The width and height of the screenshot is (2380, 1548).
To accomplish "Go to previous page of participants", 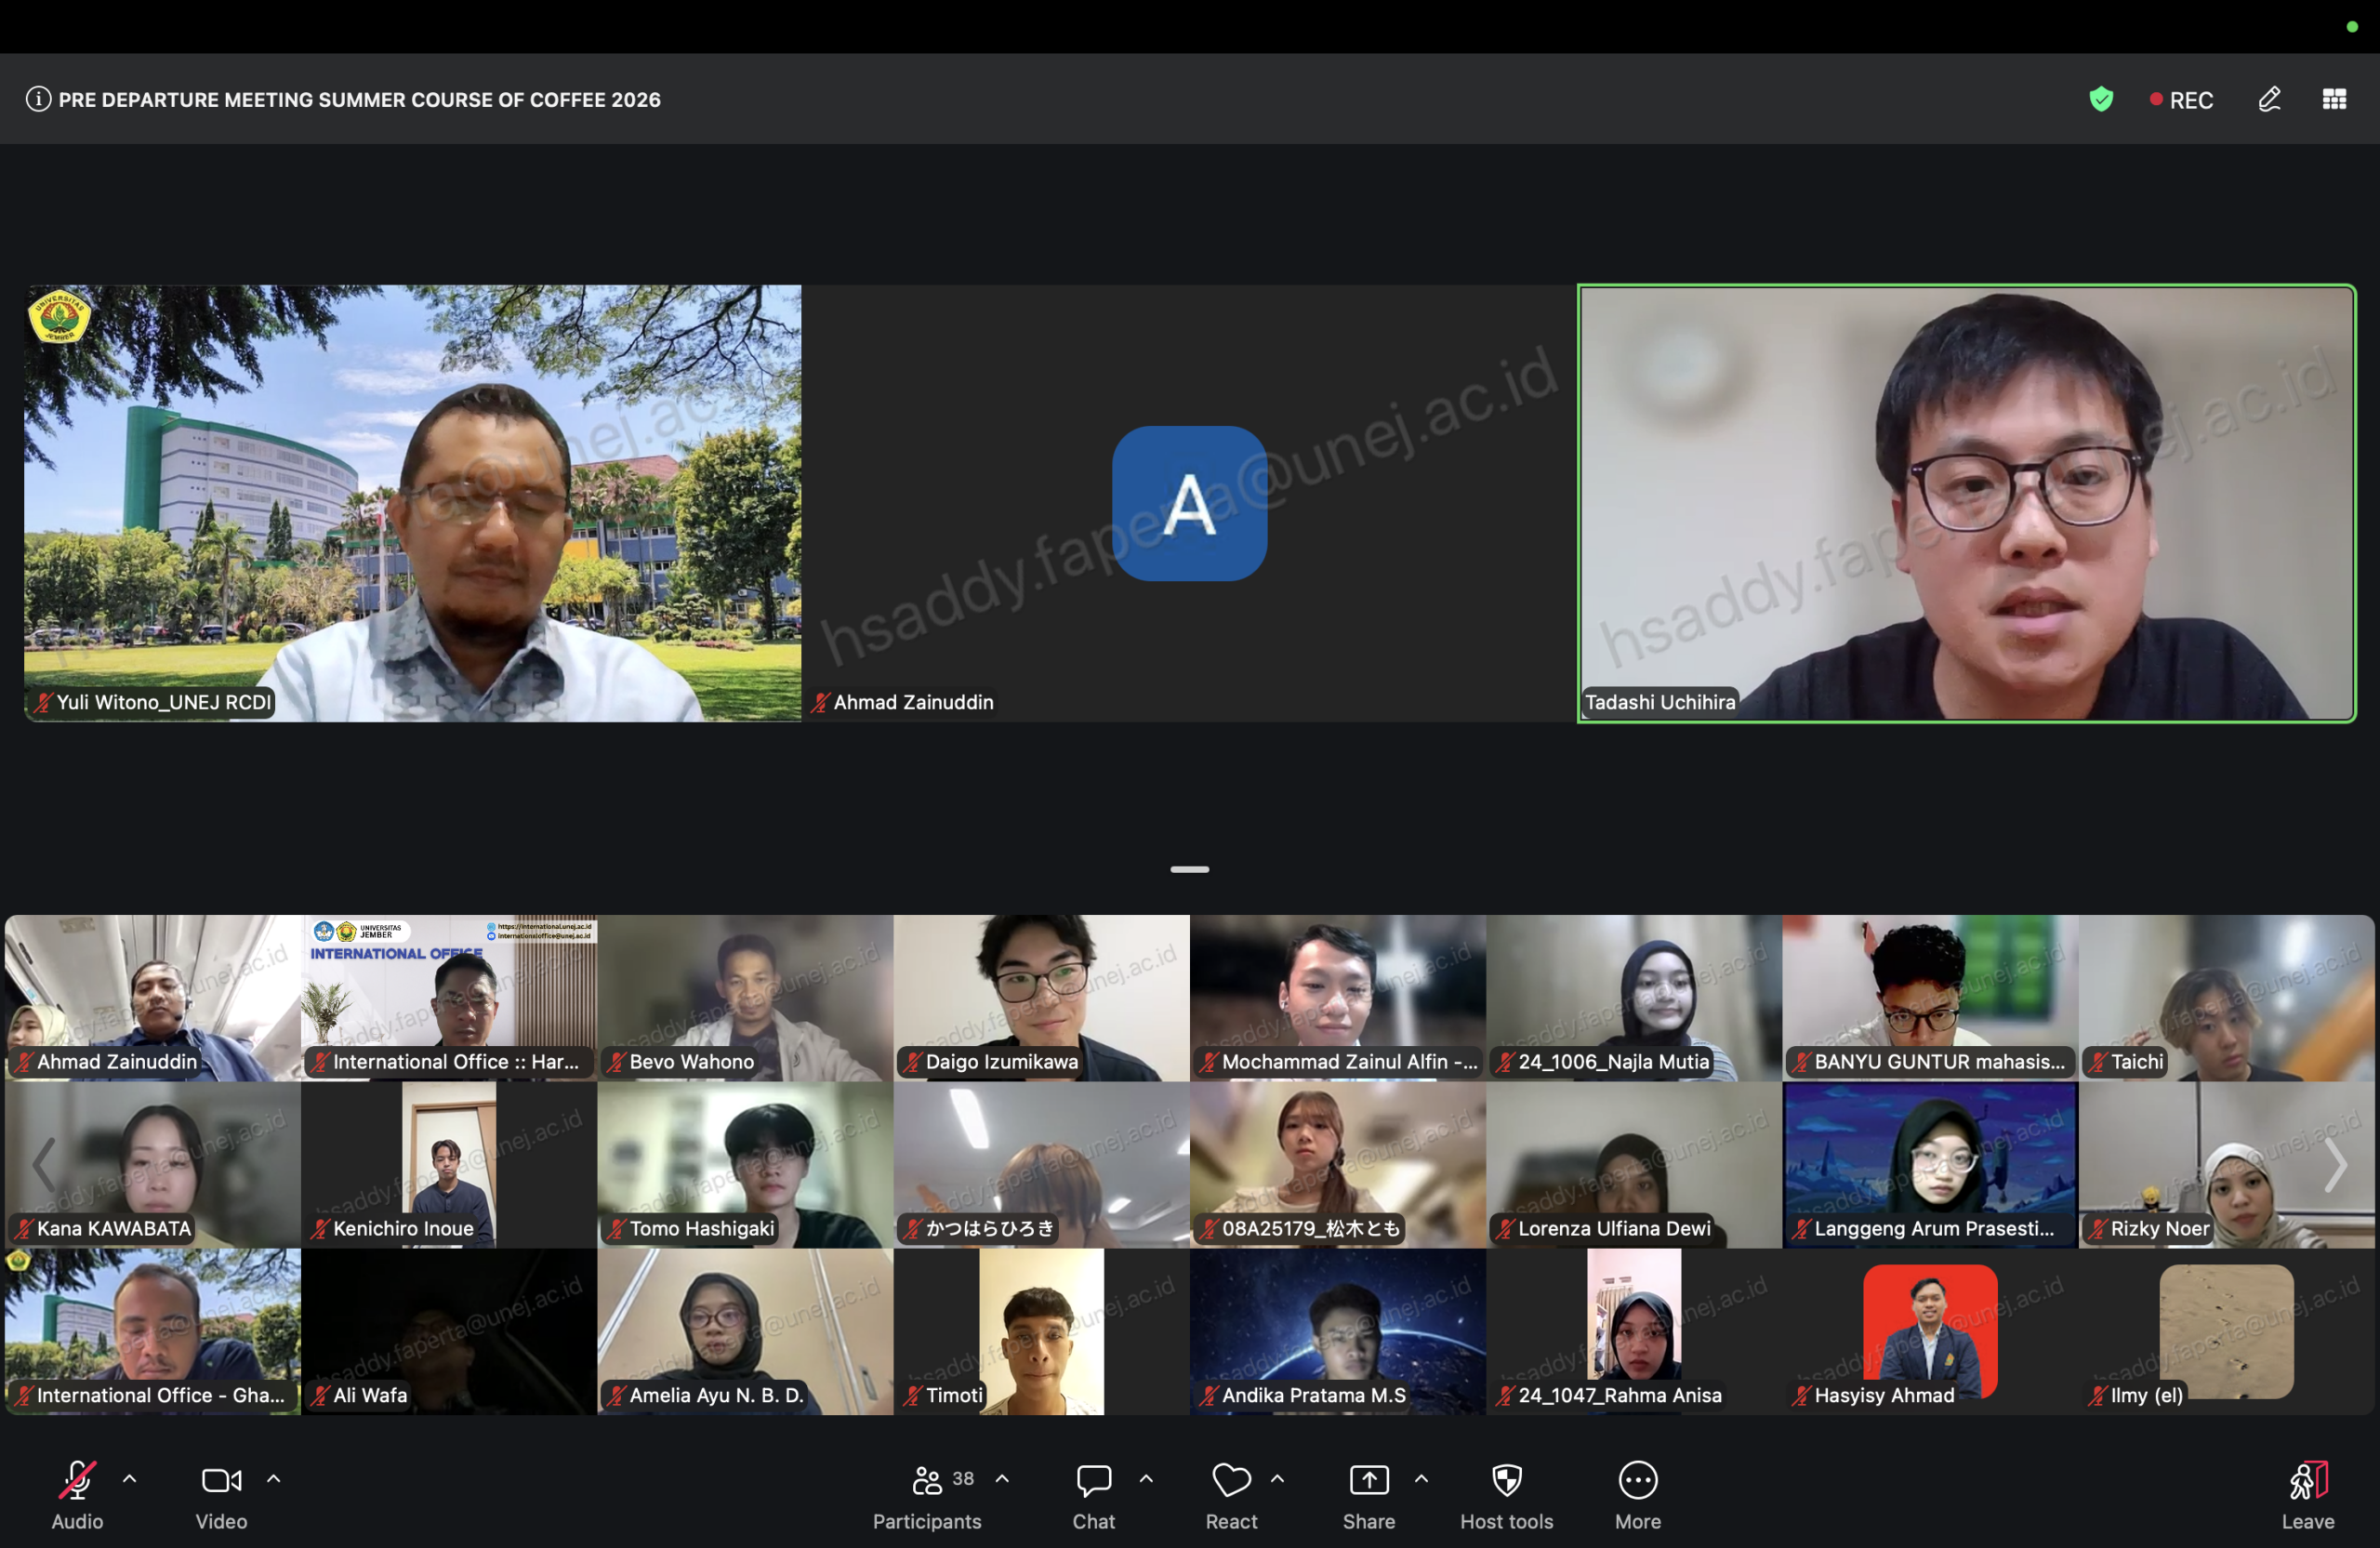I will tap(44, 1164).
